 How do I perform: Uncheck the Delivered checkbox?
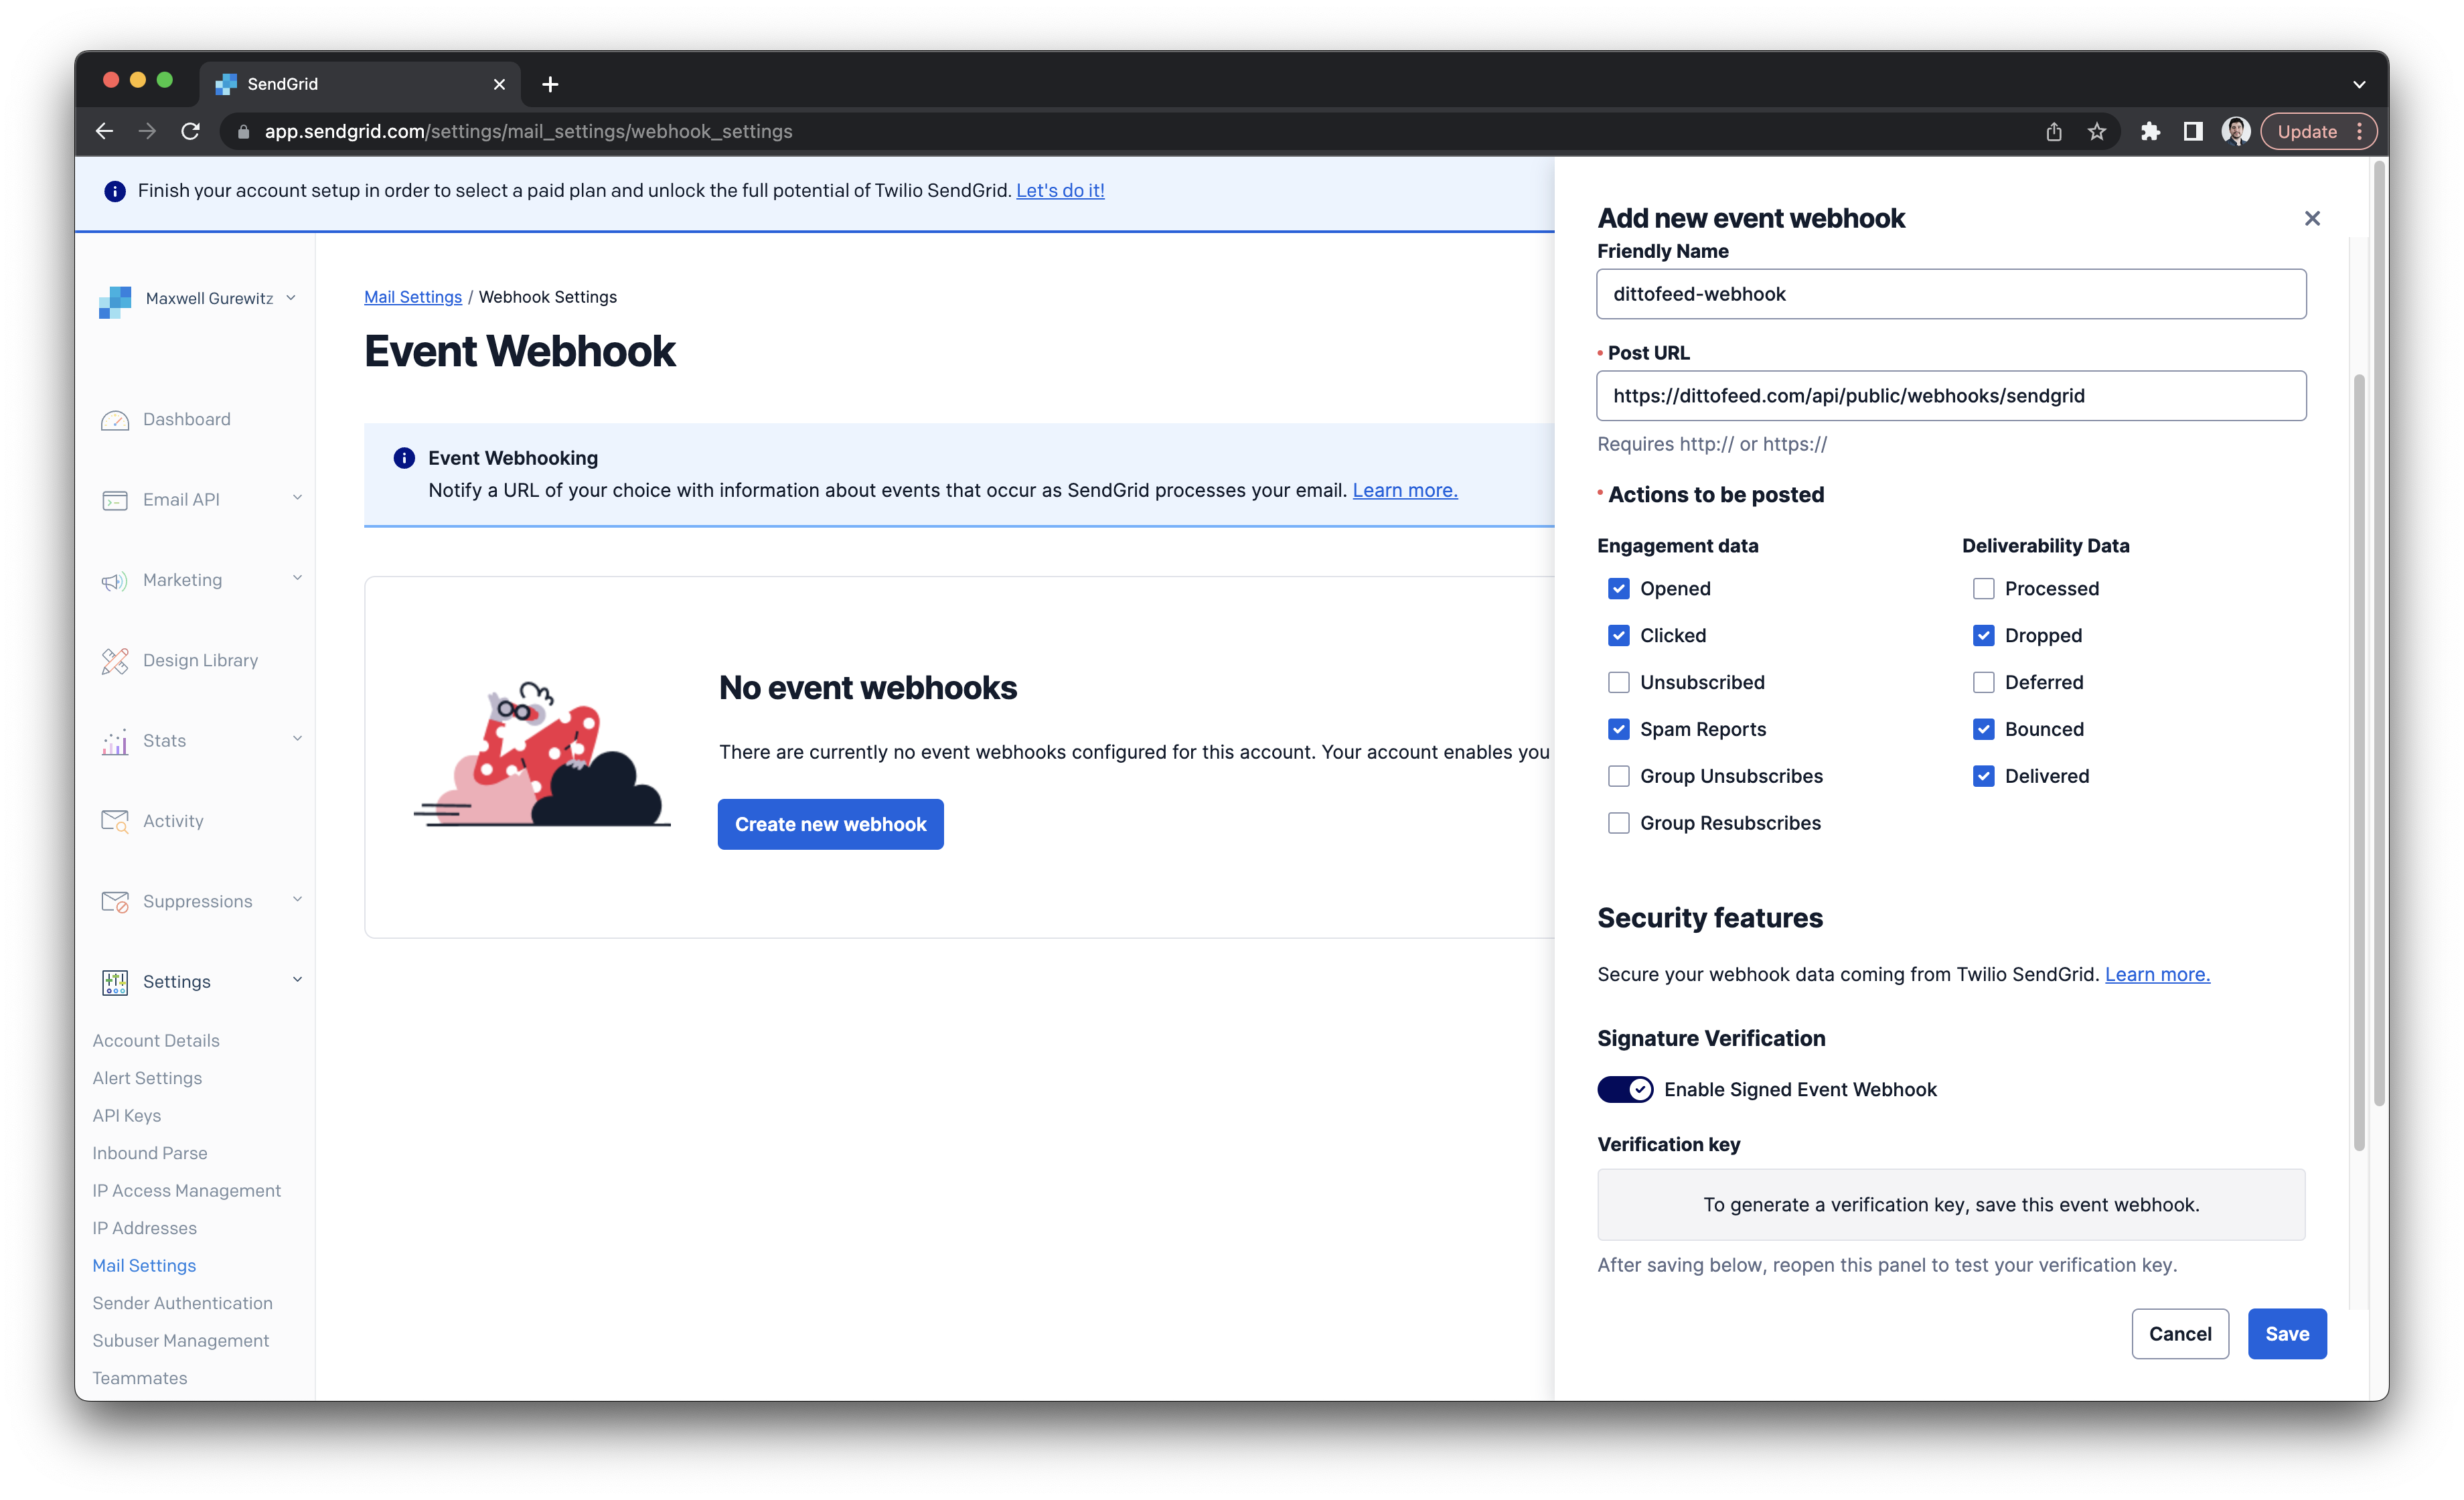pos(1984,777)
